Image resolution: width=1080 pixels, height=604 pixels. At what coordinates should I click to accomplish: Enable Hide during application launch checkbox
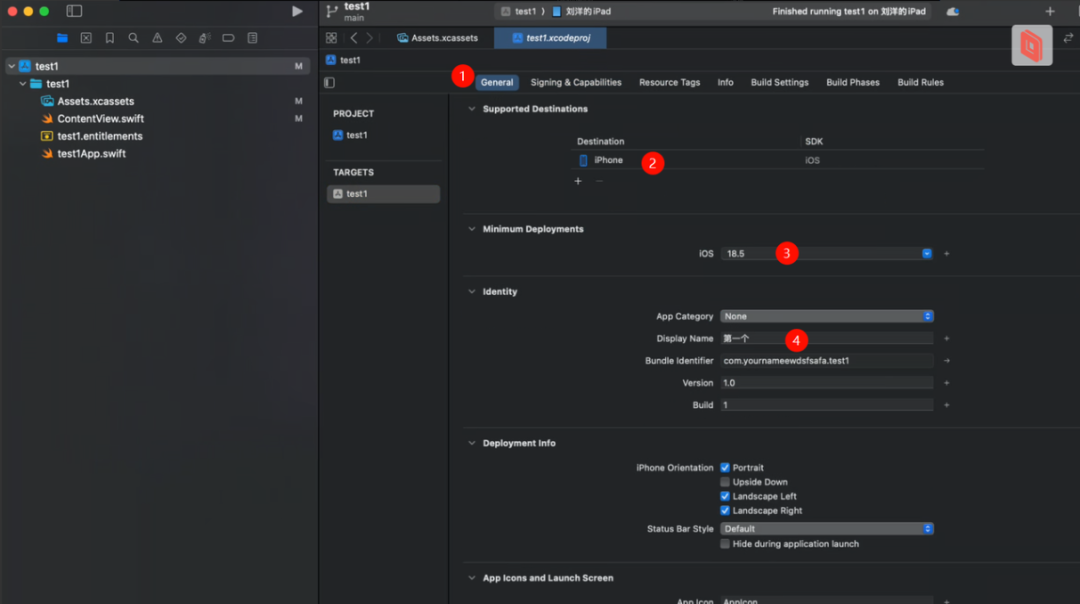(x=725, y=544)
